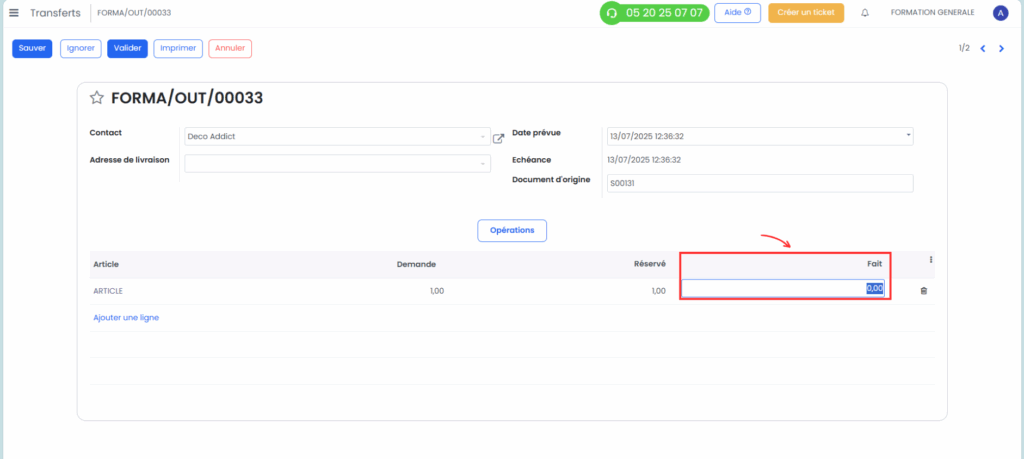This screenshot has width=1024, height=459.
Task: Click the Document d'origine field
Action: 760,183
